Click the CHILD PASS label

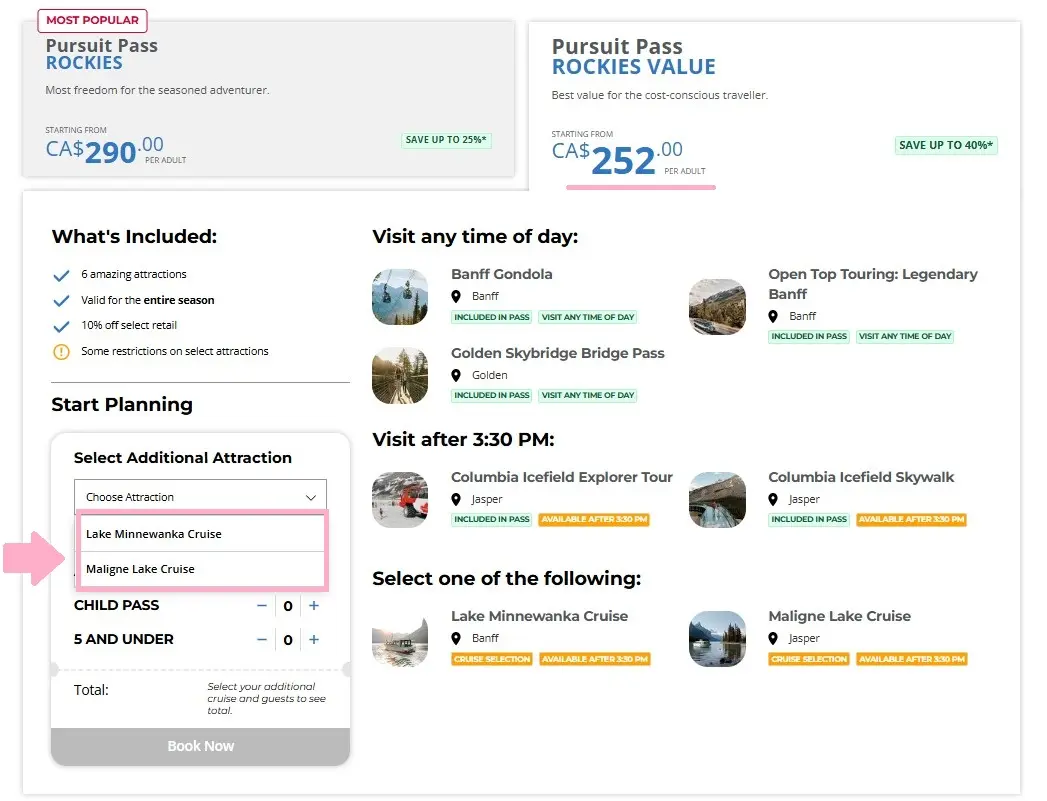pyautogui.click(x=116, y=605)
